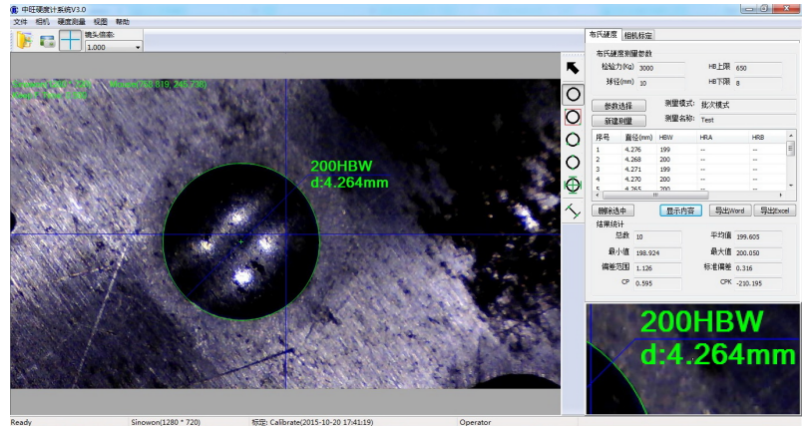This screenshot has width=810, height=426.
Task: Select the first circle measurement tool
Action: click(573, 93)
